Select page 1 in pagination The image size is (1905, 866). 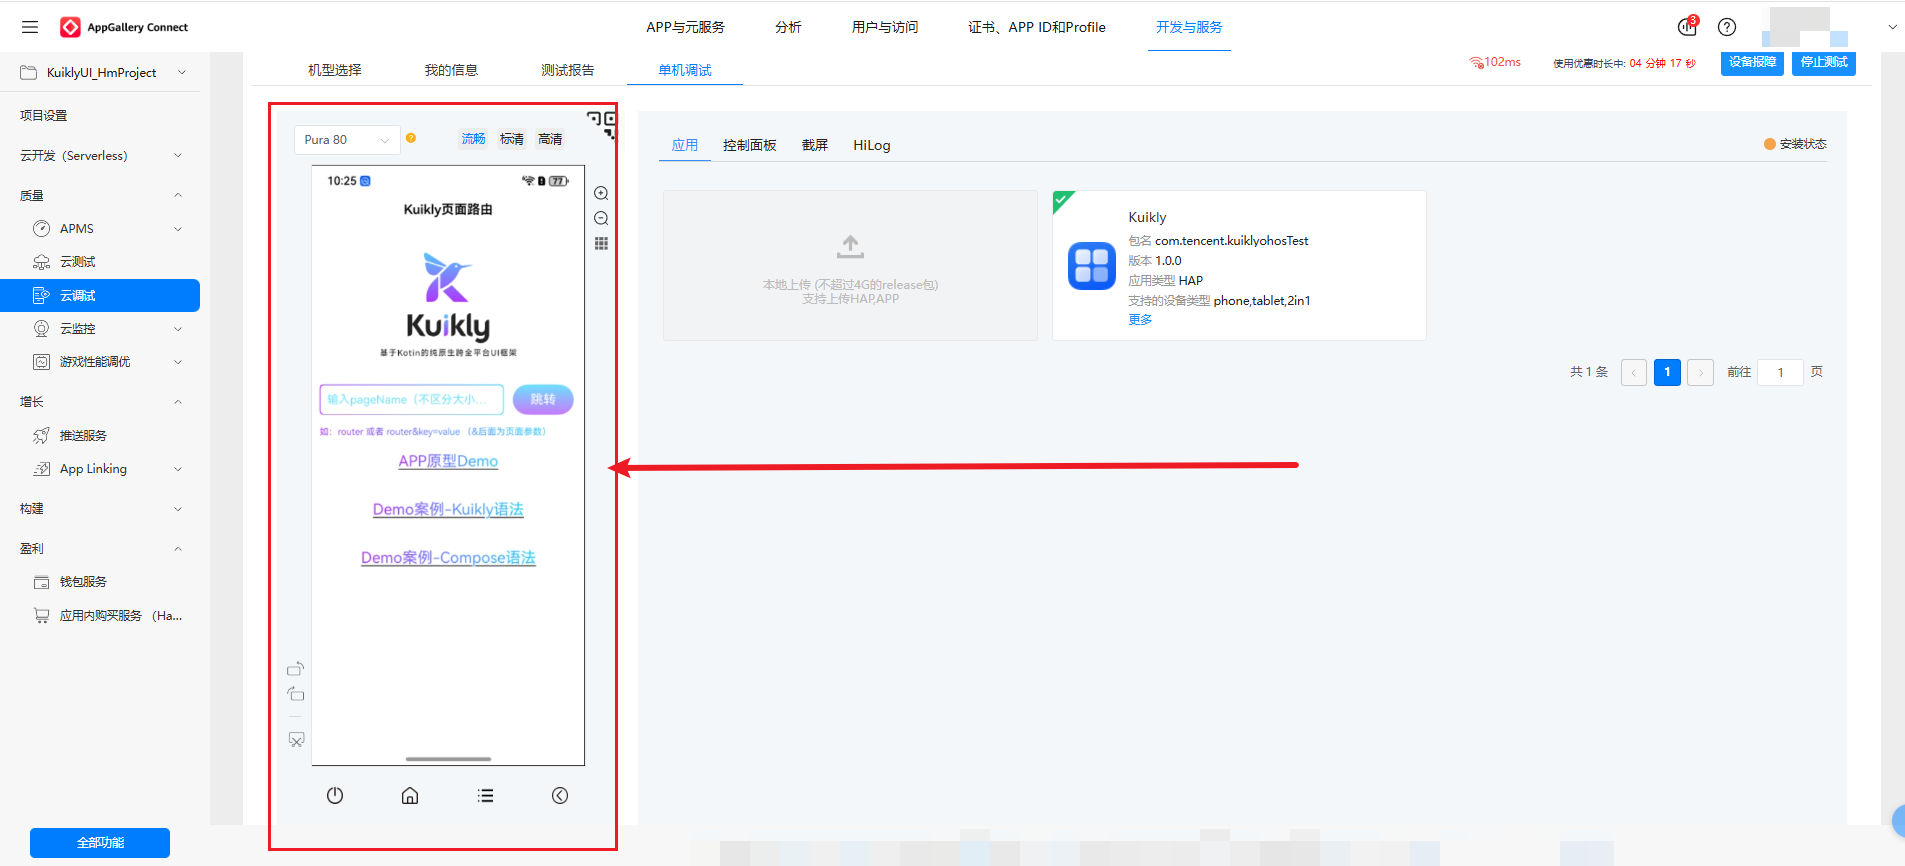(1667, 372)
